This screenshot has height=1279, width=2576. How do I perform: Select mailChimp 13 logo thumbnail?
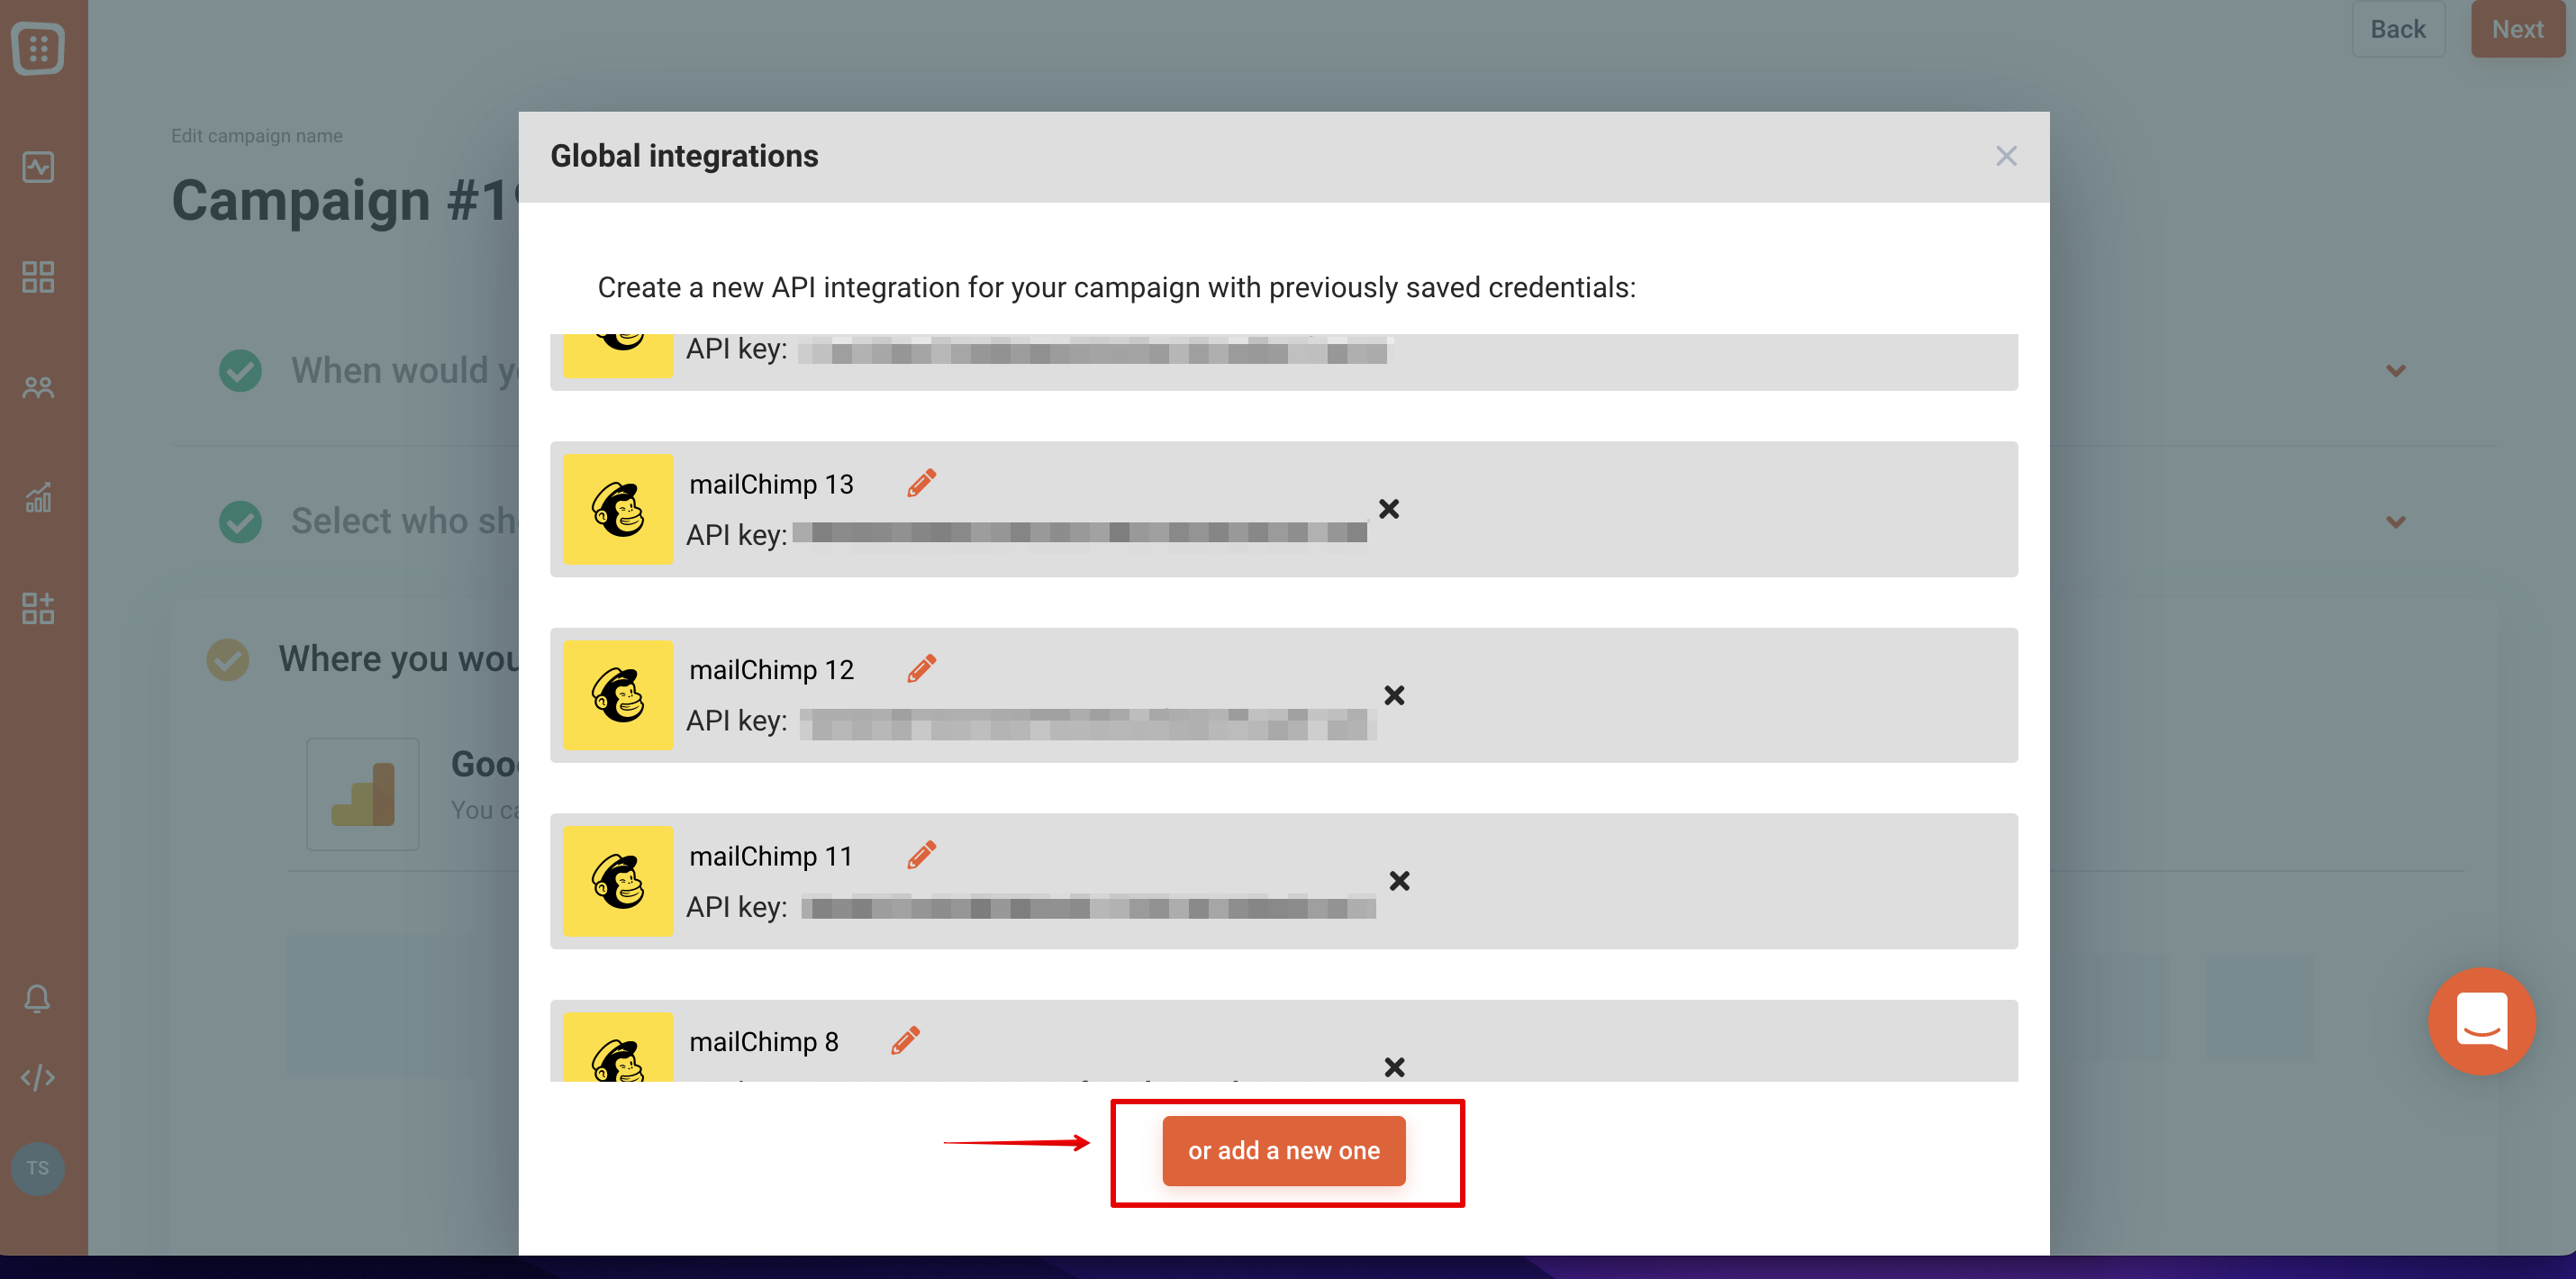click(x=618, y=509)
